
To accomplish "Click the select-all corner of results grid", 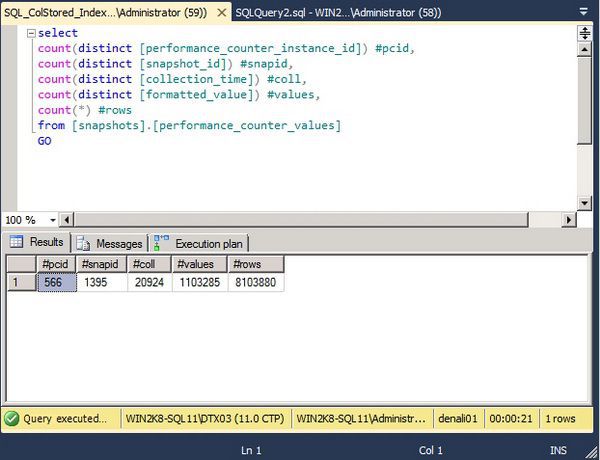I will click(x=22, y=264).
